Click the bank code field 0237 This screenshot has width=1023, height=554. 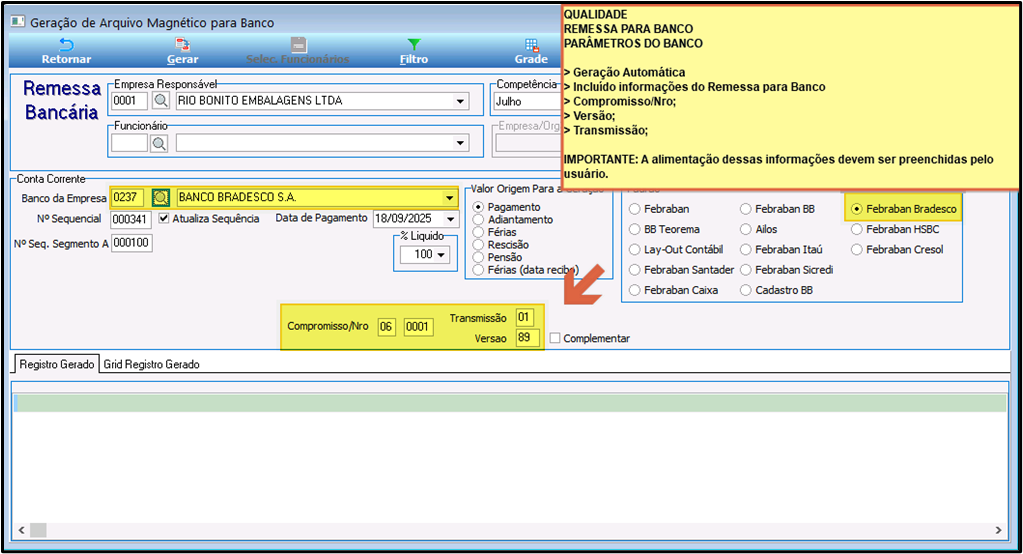tap(129, 197)
